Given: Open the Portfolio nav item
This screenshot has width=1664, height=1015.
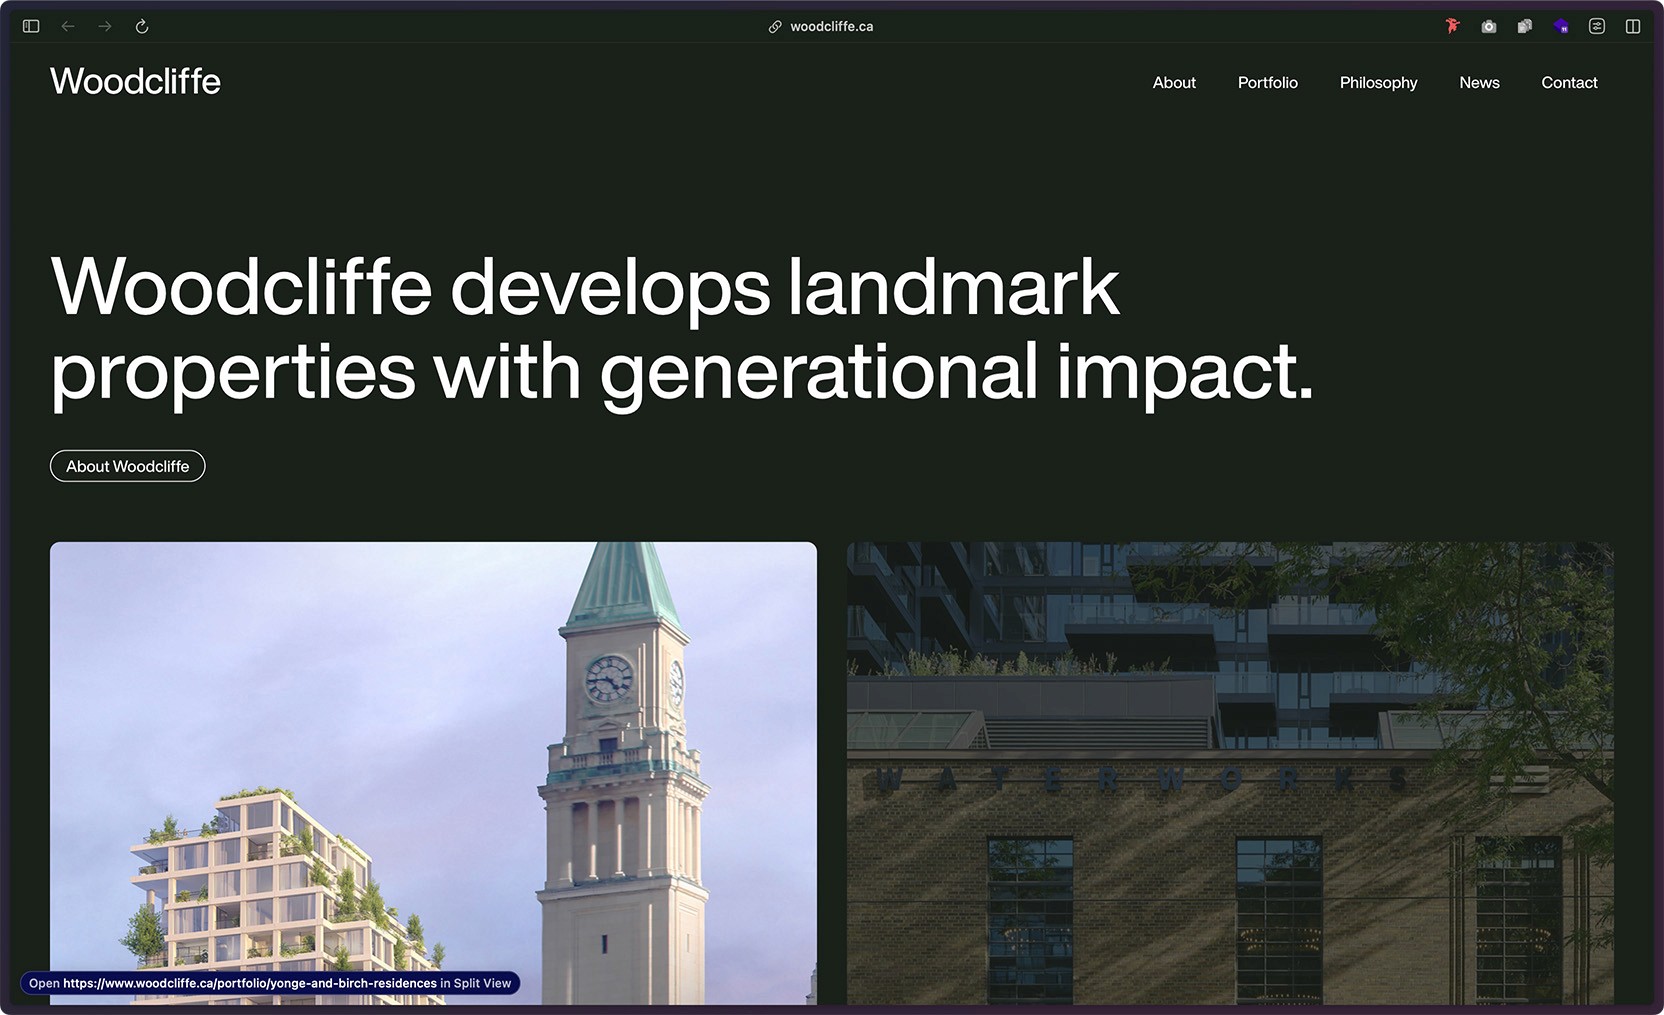Looking at the screenshot, I should (1268, 83).
